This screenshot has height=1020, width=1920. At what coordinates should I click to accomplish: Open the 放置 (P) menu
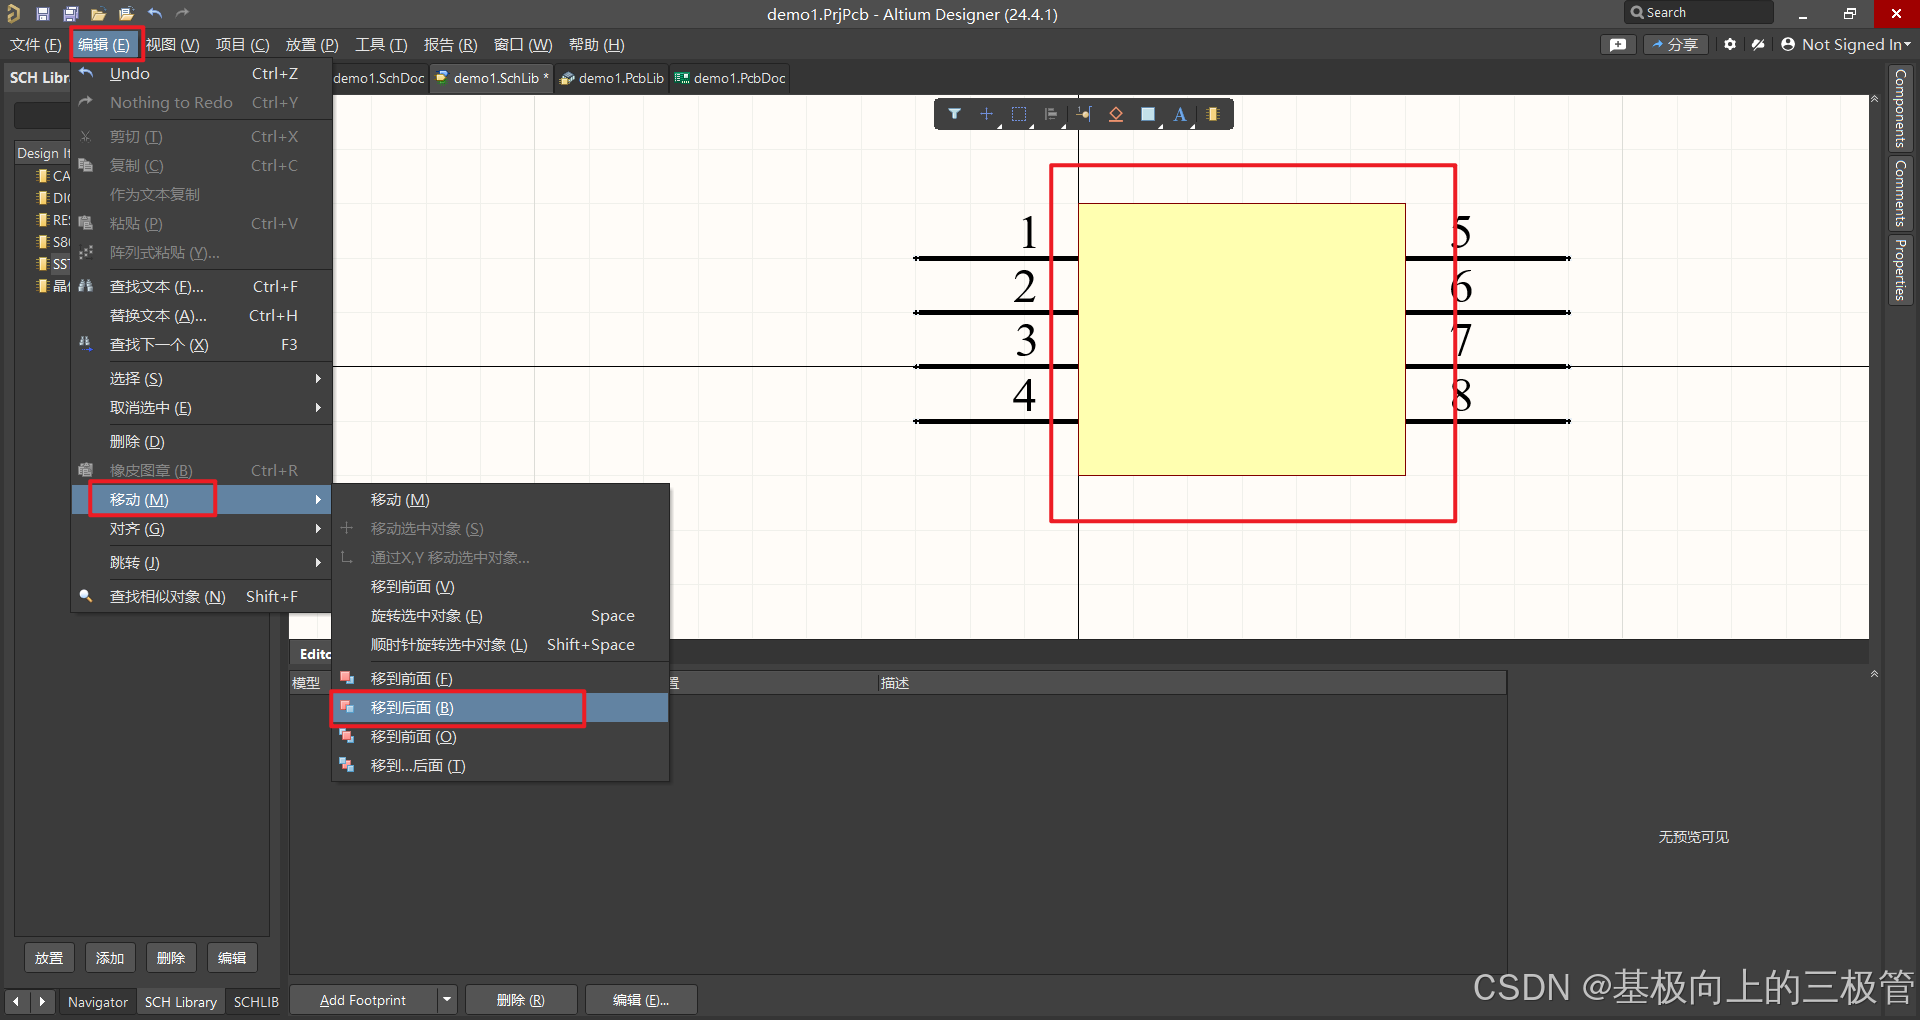pyautogui.click(x=312, y=45)
